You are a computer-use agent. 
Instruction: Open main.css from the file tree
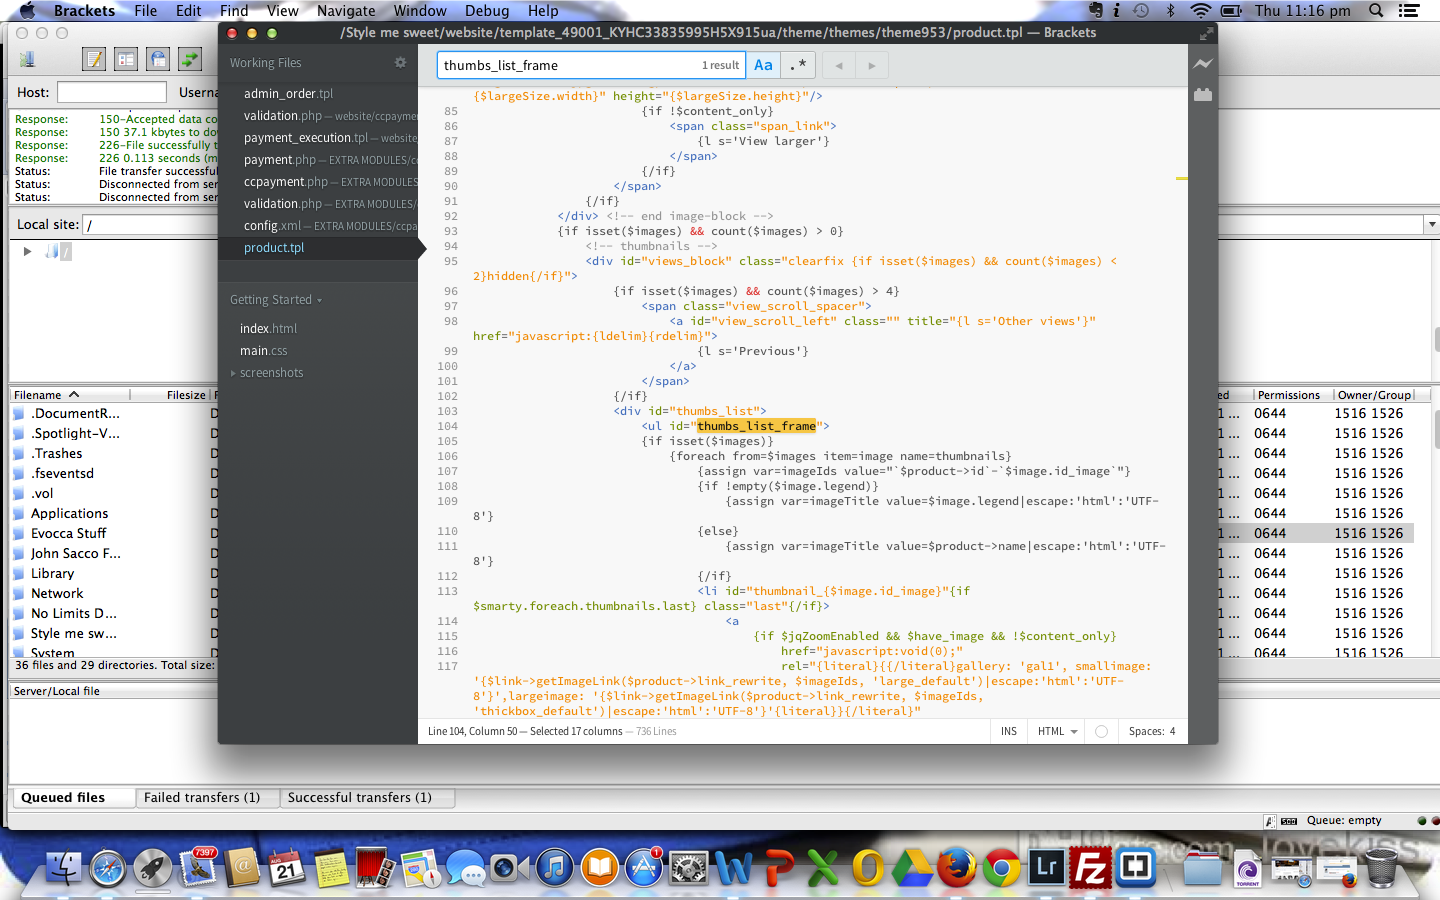263,351
